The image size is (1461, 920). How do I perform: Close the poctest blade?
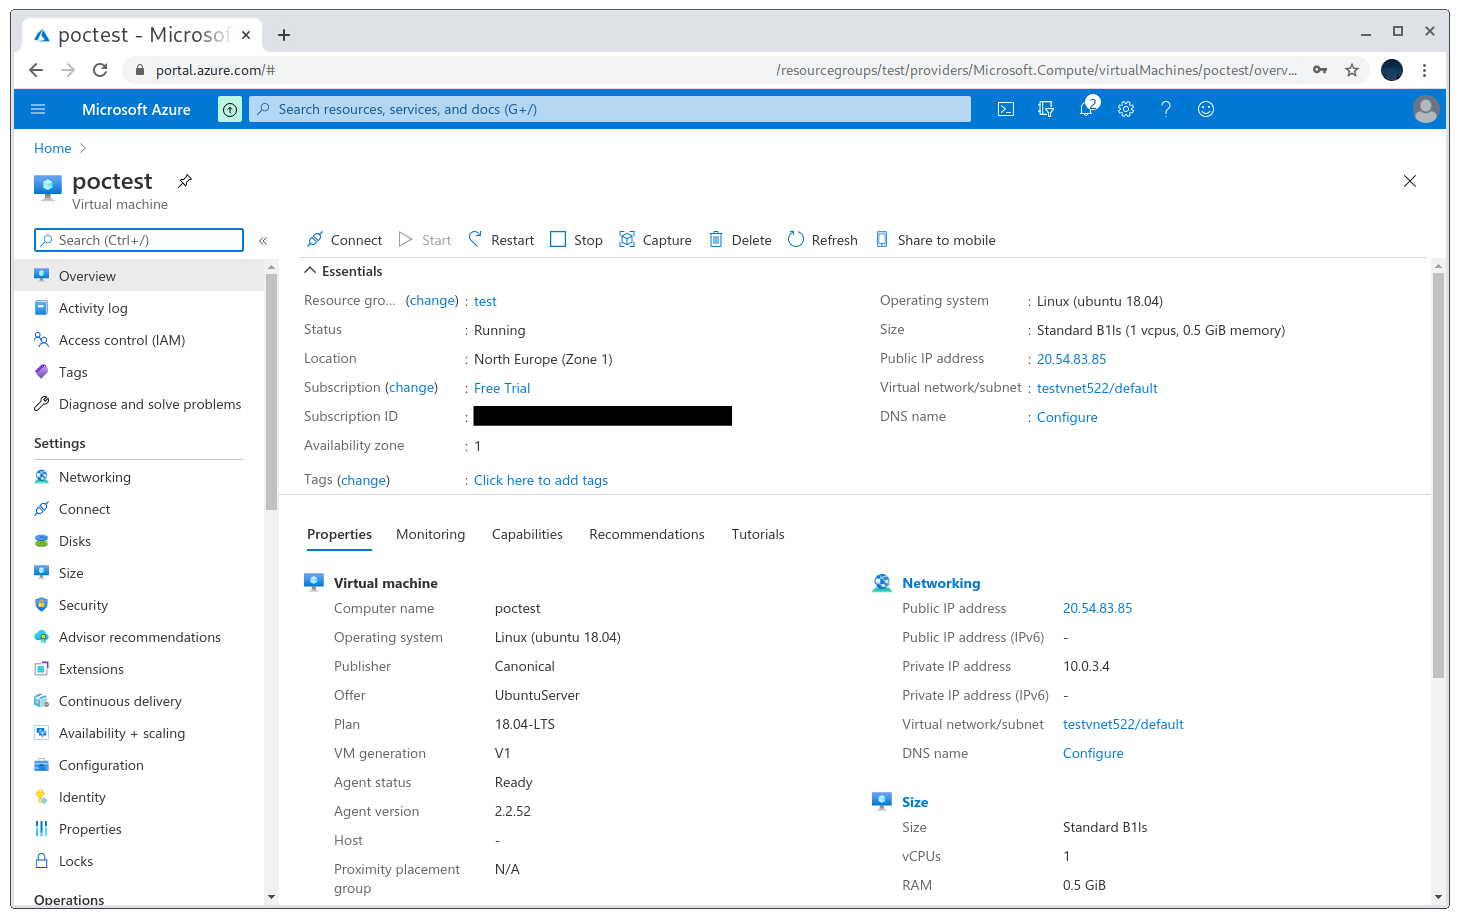(1410, 181)
